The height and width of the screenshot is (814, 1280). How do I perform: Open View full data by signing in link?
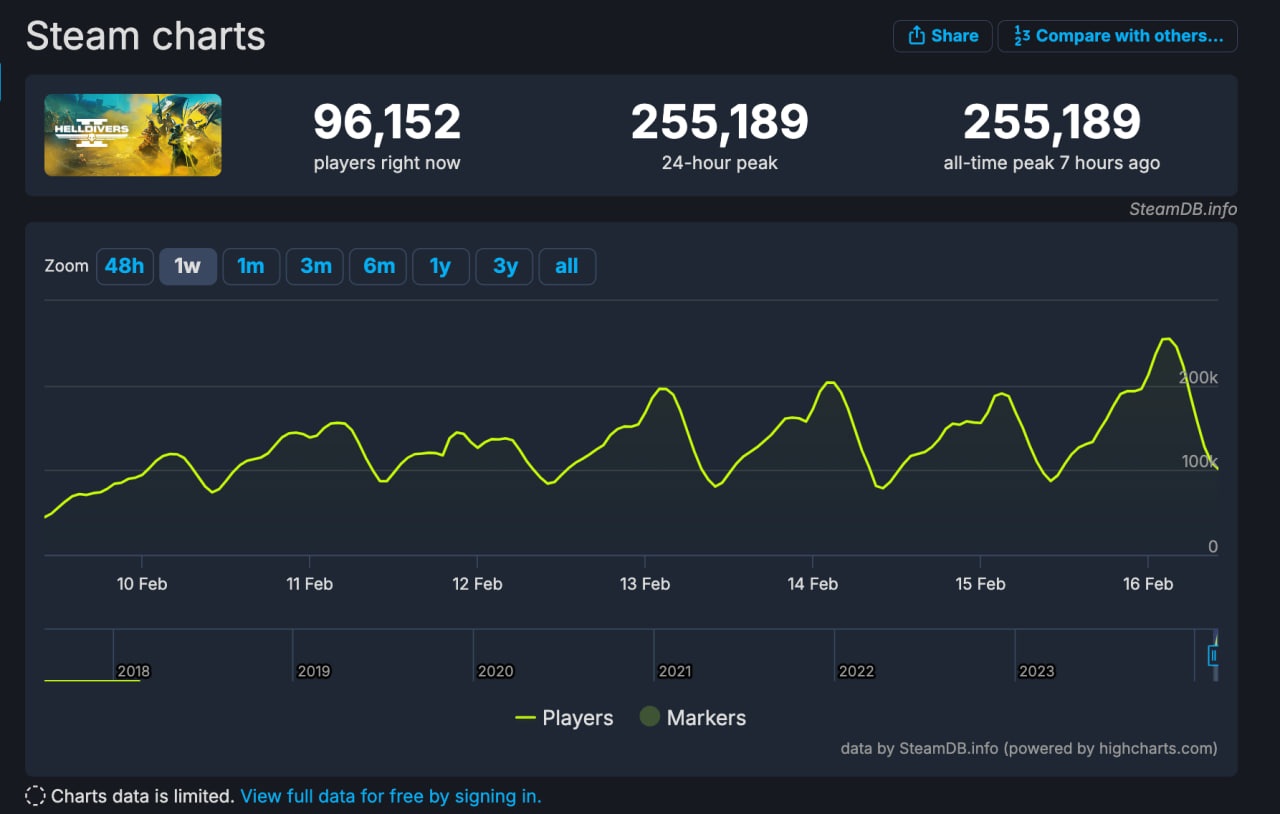(x=391, y=796)
